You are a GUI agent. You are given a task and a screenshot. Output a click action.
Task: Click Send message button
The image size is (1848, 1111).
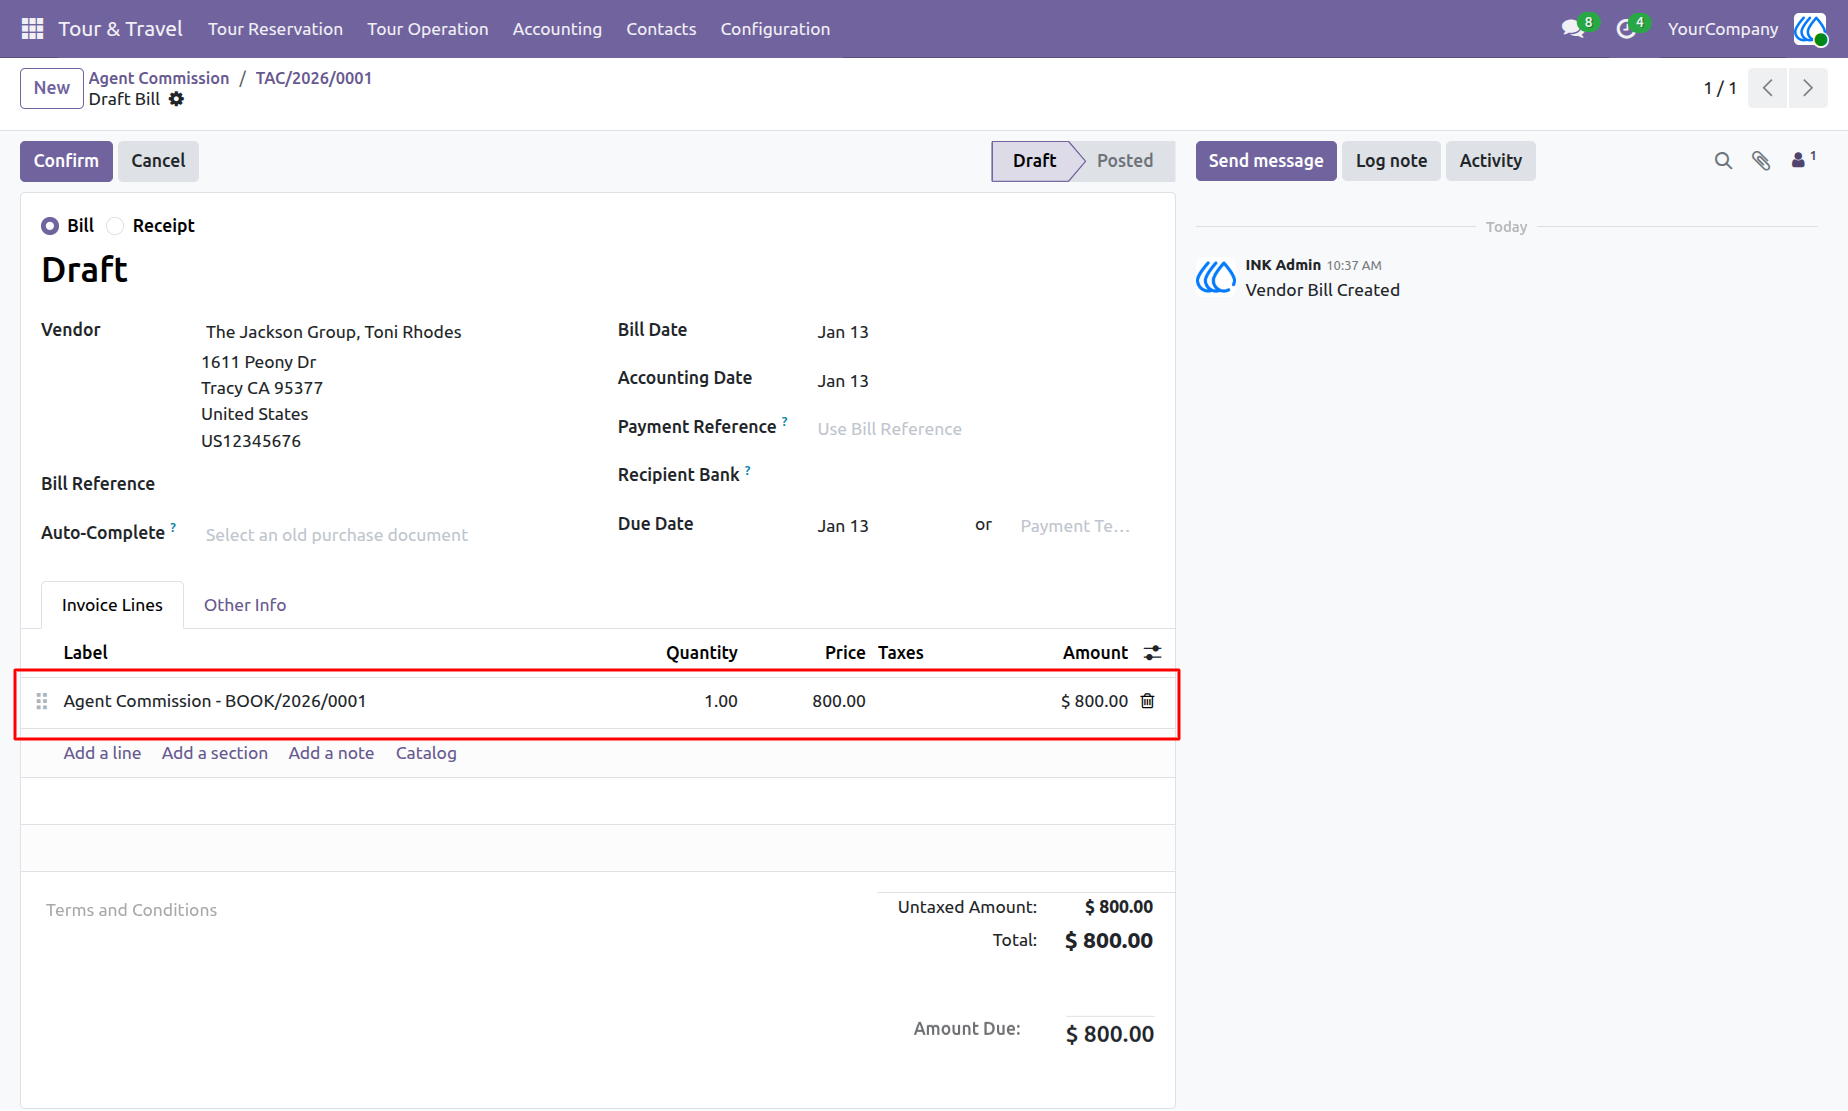coord(1266,161)
